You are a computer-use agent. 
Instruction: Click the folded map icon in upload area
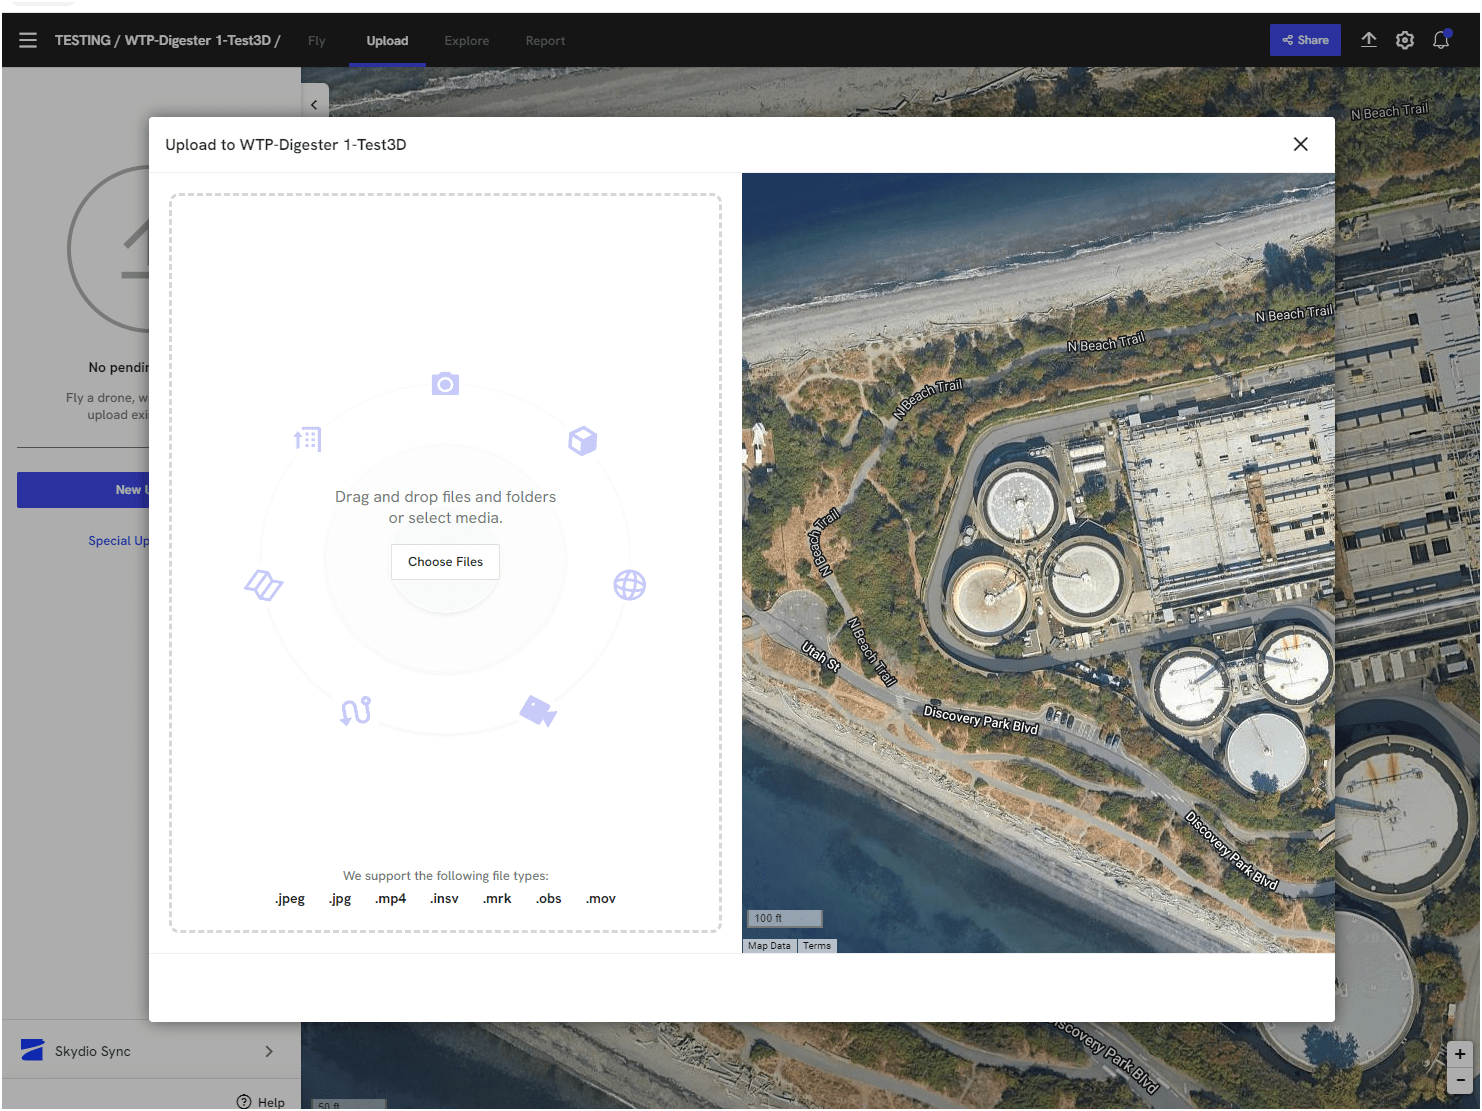(263, 585)
